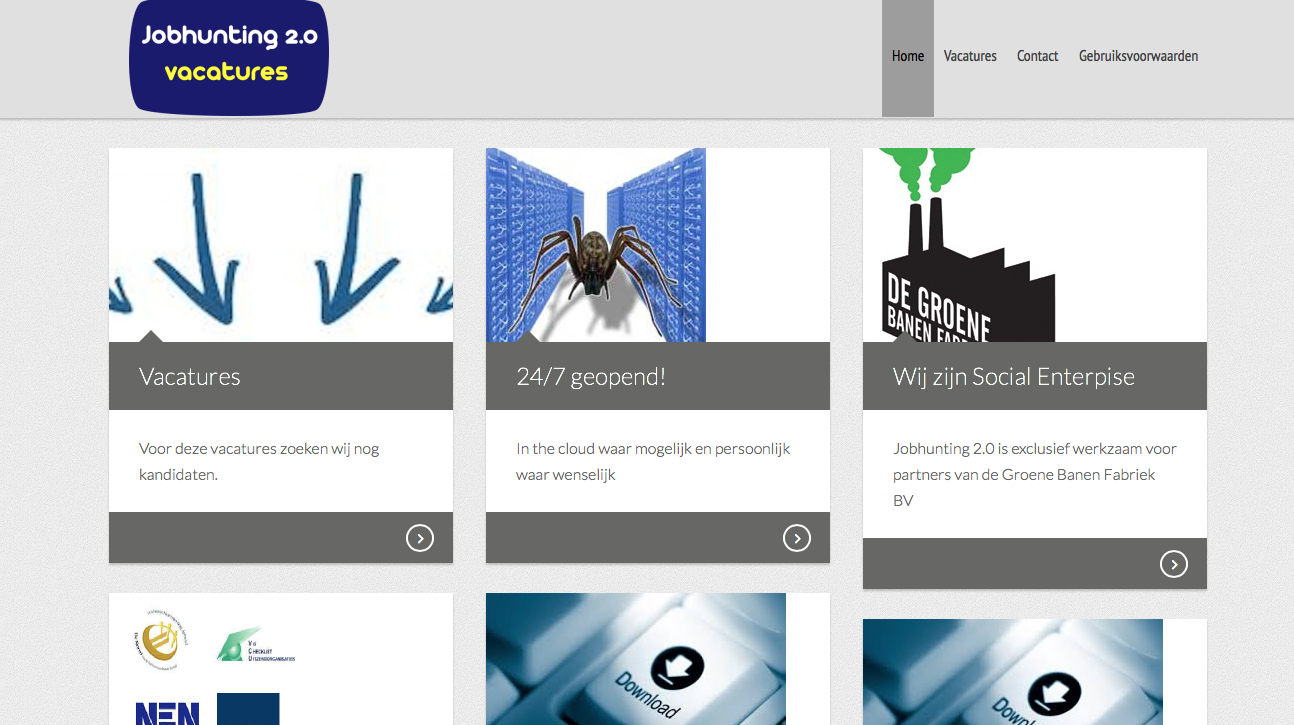1294x725 pixels.
Task: Click the green checklist certification logo
Action: 255,645
